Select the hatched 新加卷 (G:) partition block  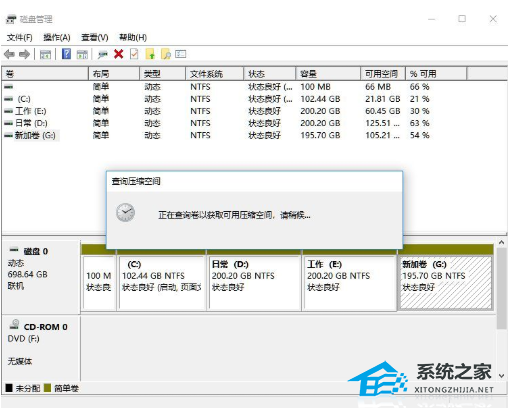coord(445,283)
